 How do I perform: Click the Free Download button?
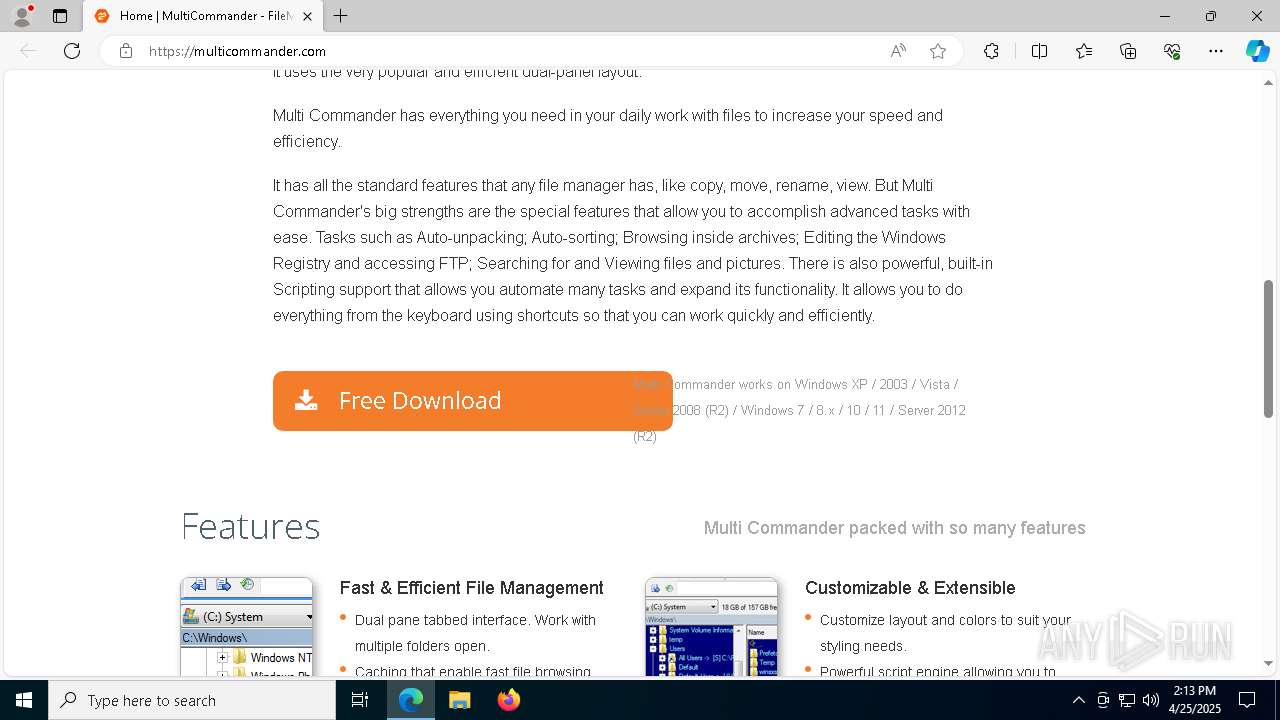click(x=472, y=401)
